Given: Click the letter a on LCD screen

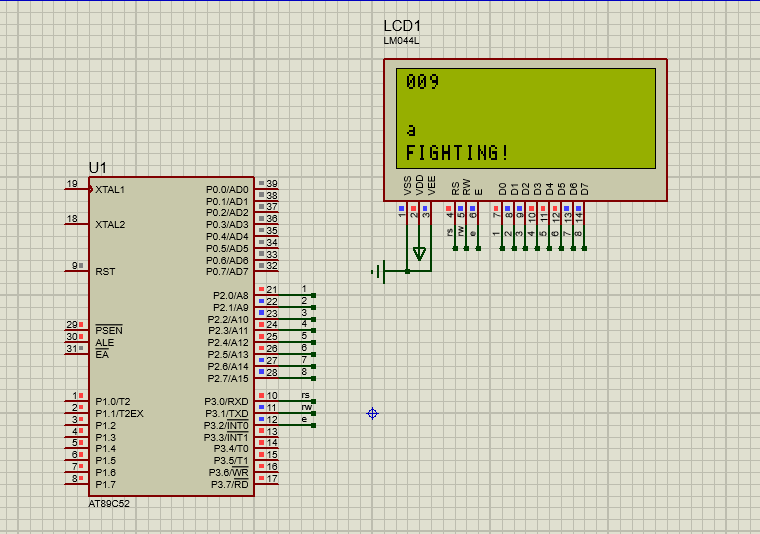Looking at the screenshot, I should coord(411,130).
